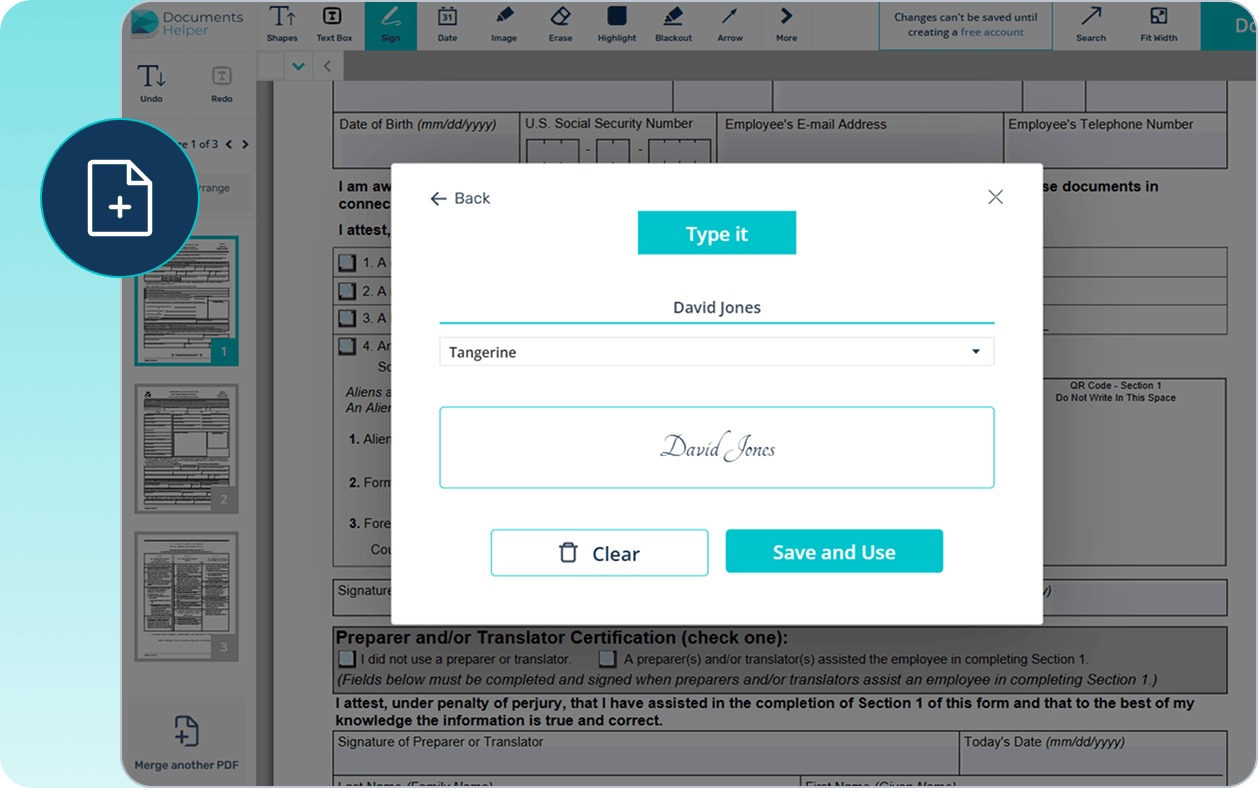Image resolution: width=1258 pixels, height=788 pixels.
Task: Clear the typed signature
Action: pyautogui.click(x=599, y=553)
